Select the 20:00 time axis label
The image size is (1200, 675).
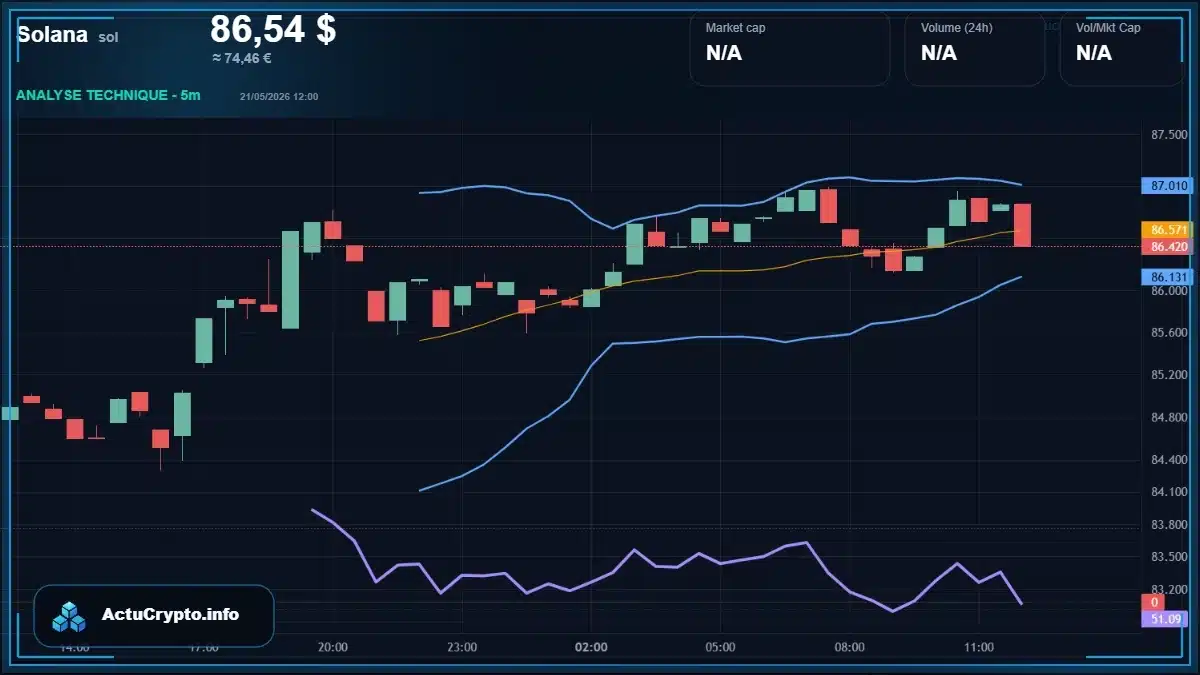333,648
